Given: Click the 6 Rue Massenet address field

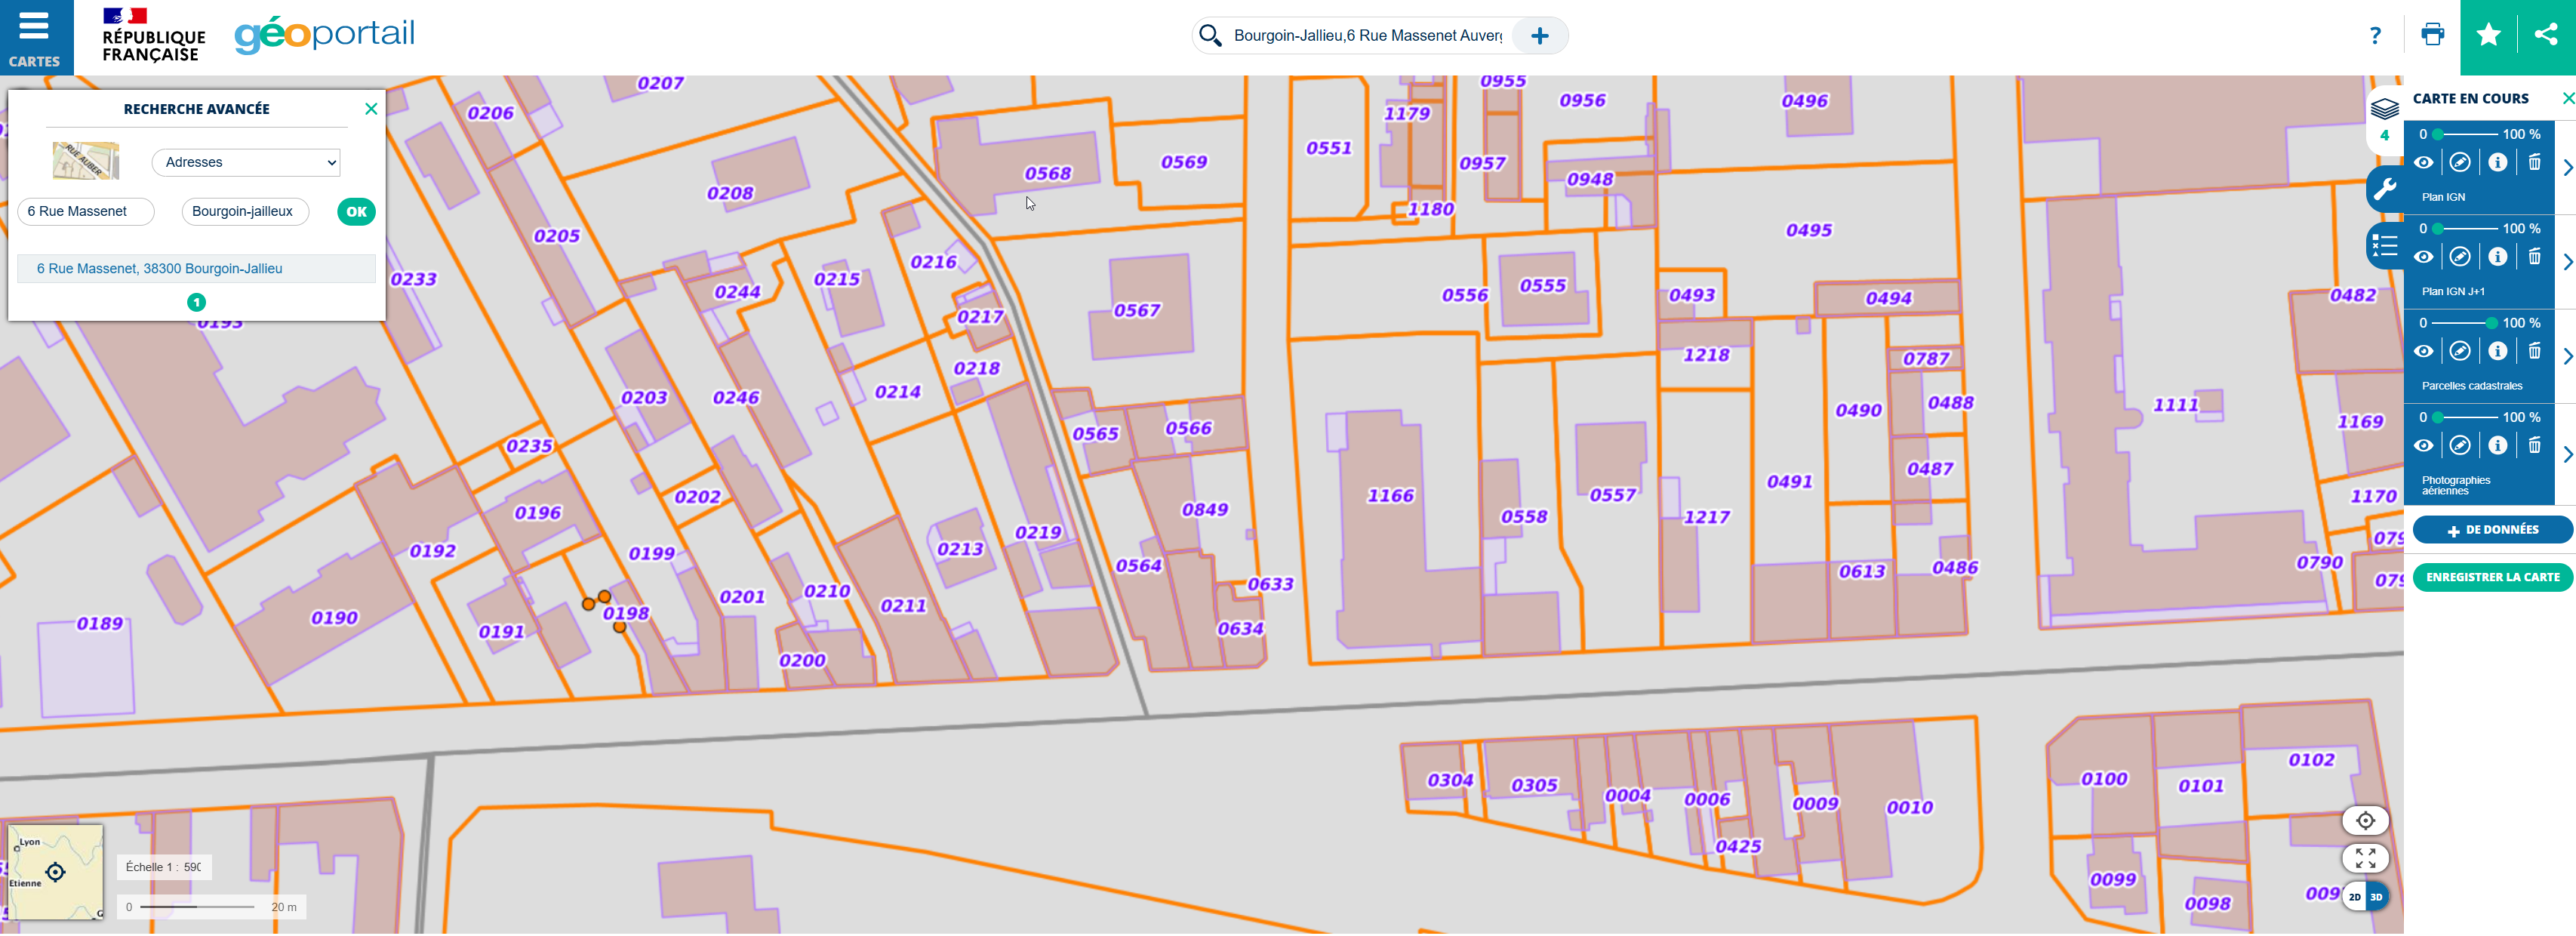Looking at the screenshot, I should [x=86, y=212].
